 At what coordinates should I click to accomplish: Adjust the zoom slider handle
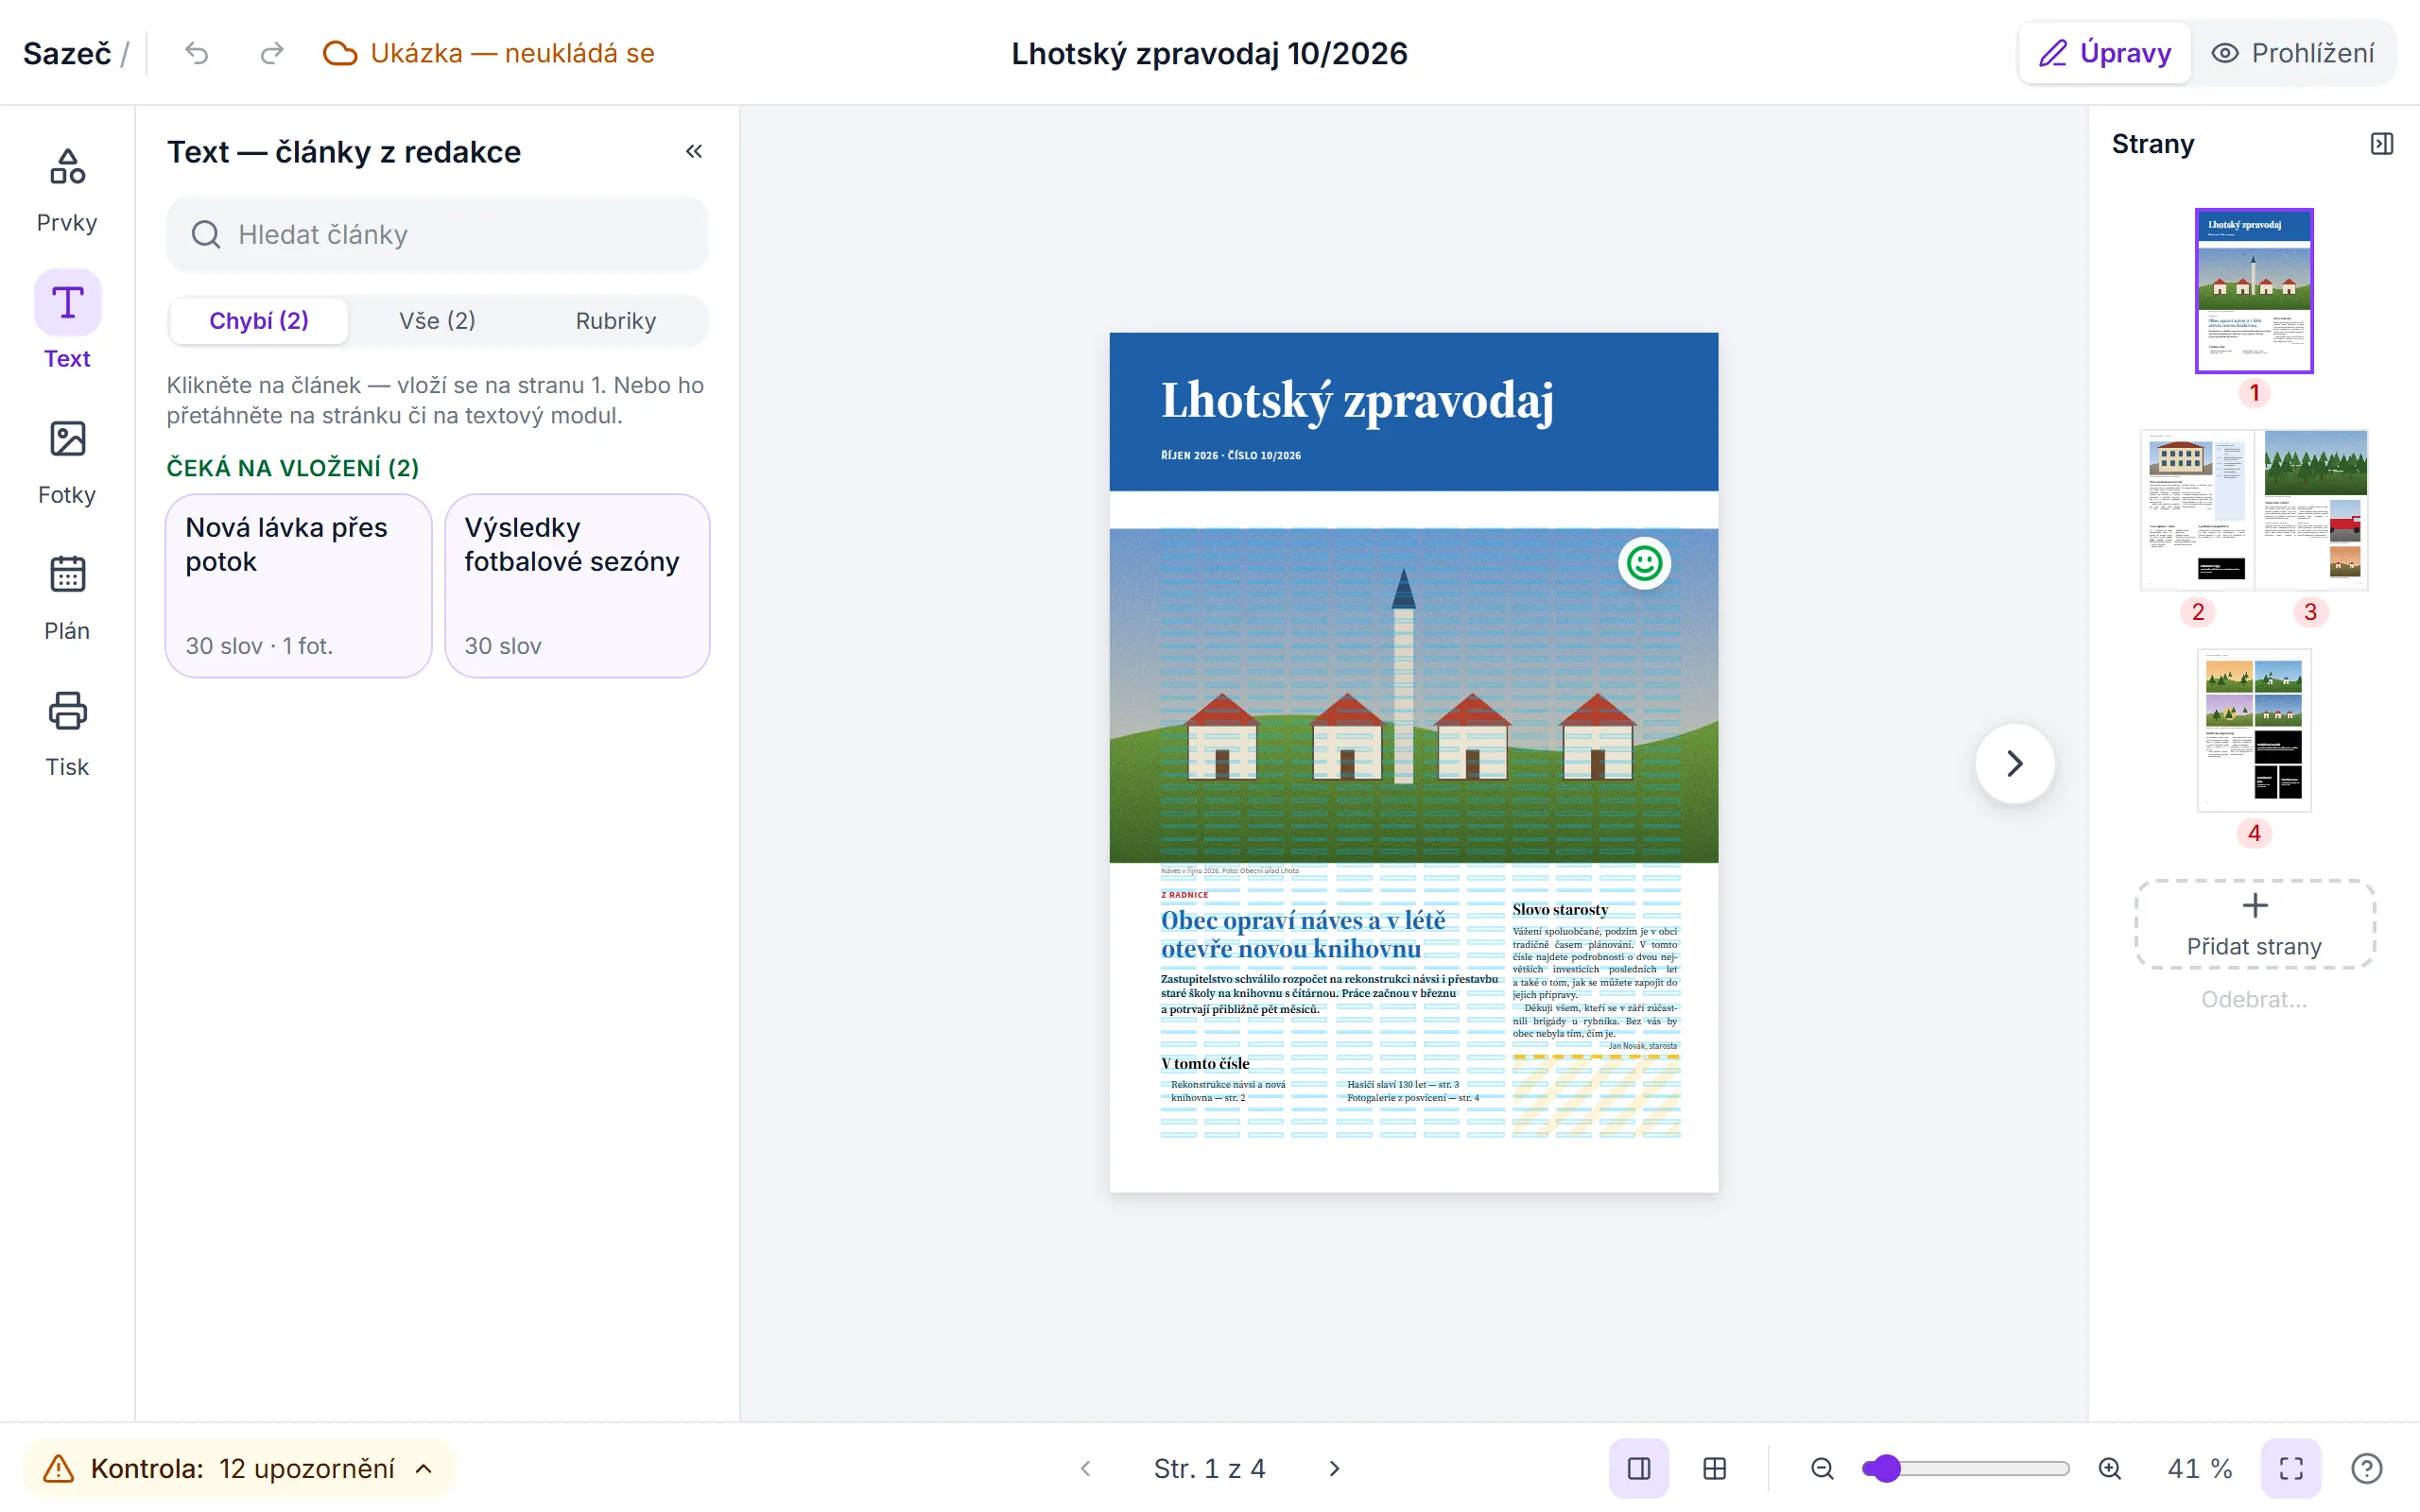click(1886, 1468)
